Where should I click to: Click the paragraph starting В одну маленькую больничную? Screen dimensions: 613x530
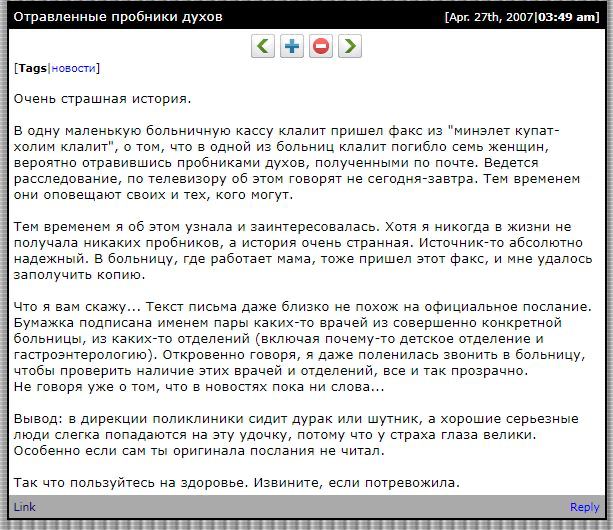pyautogui.click(x=297, y=163)
